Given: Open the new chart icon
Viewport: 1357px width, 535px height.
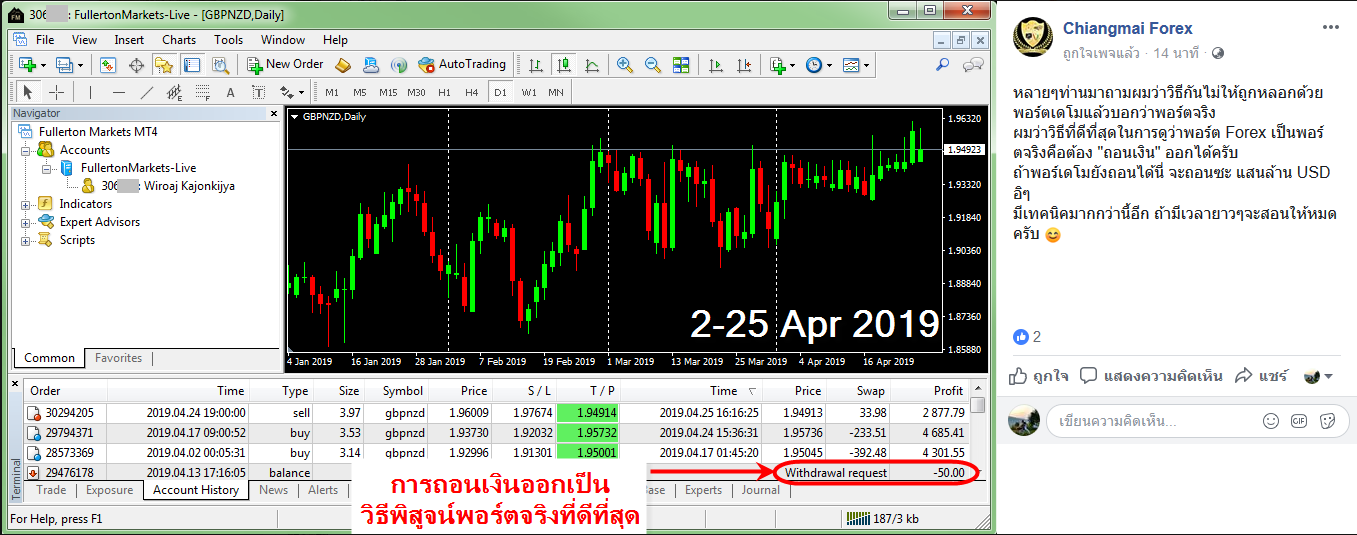Looking at the screenshot, I should 28,65.
